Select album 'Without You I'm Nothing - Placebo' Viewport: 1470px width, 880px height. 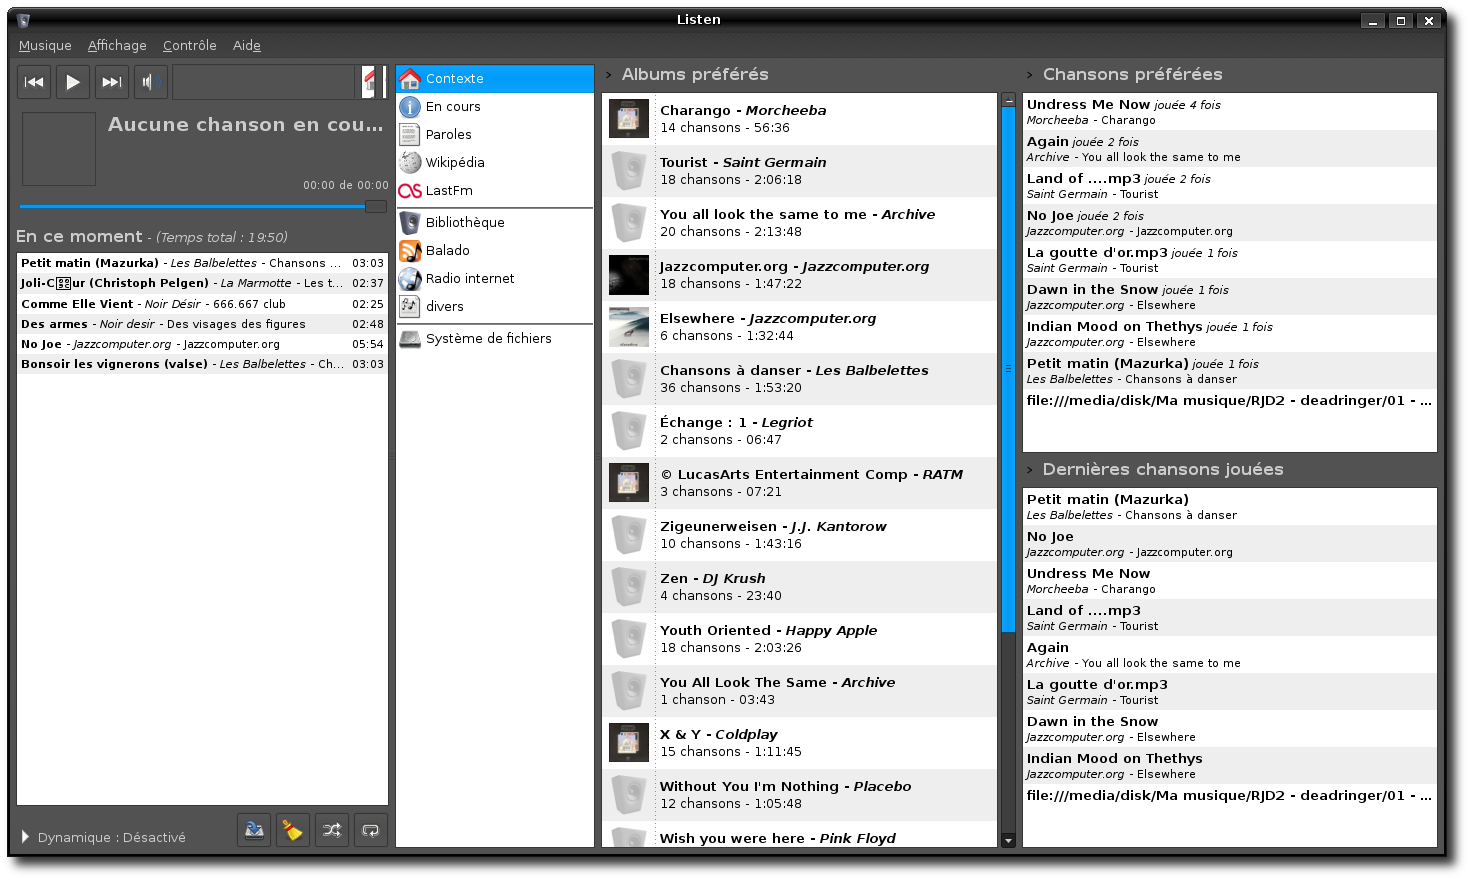click(x=800, y=795)
